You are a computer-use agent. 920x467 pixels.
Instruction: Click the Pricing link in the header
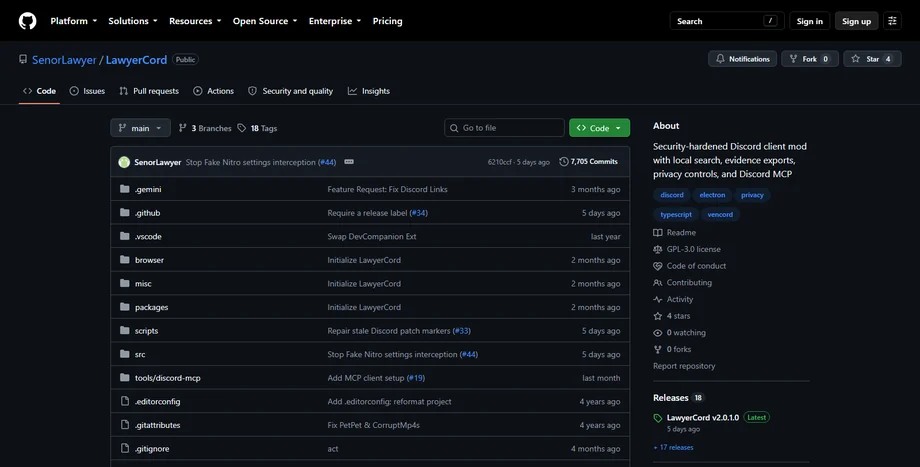click(x=387, y=21)
